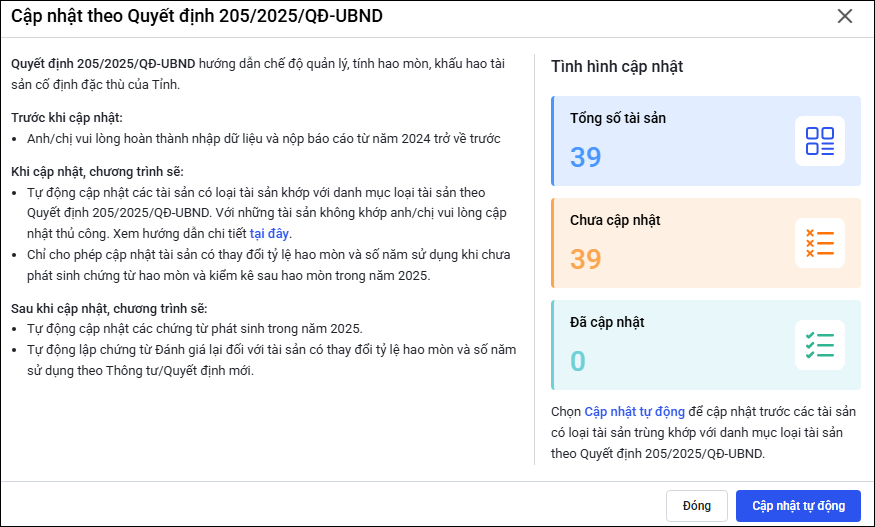Click the dialog title Cập nhật theo Quyết định
875x527 pixels.
(x=197, y=16)
